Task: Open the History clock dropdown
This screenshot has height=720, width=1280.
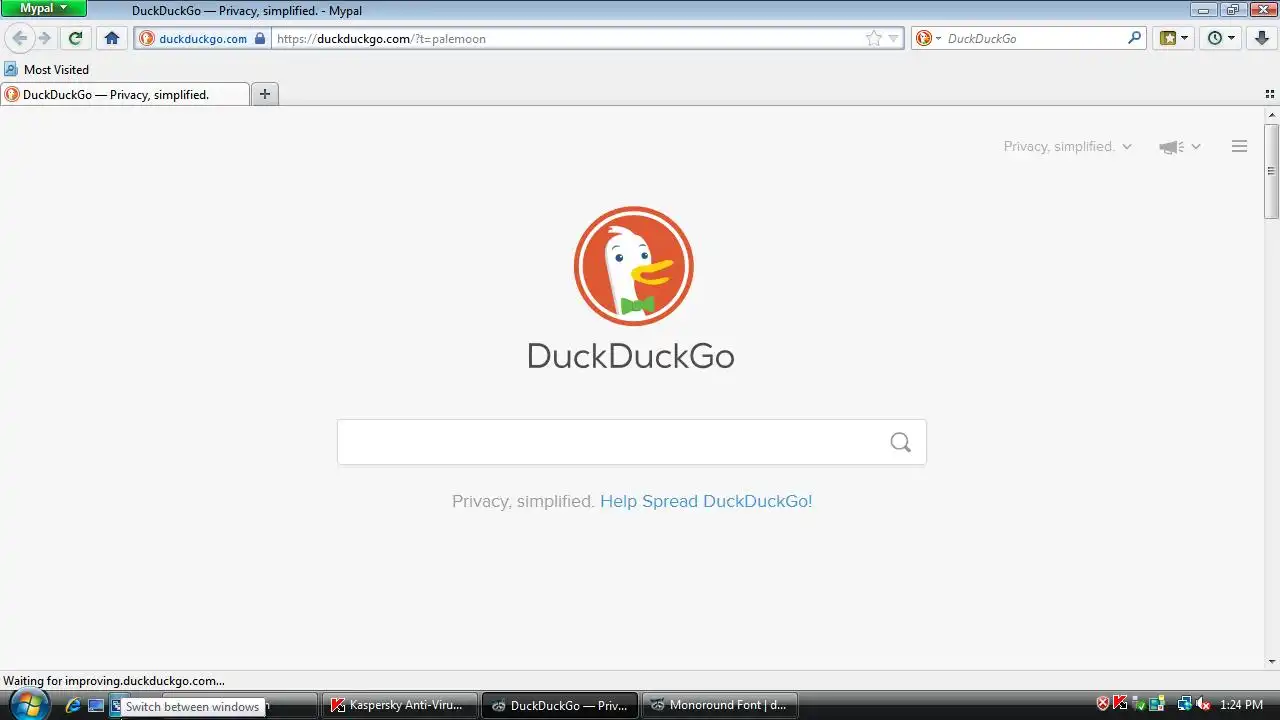Action: point(1221,38)
